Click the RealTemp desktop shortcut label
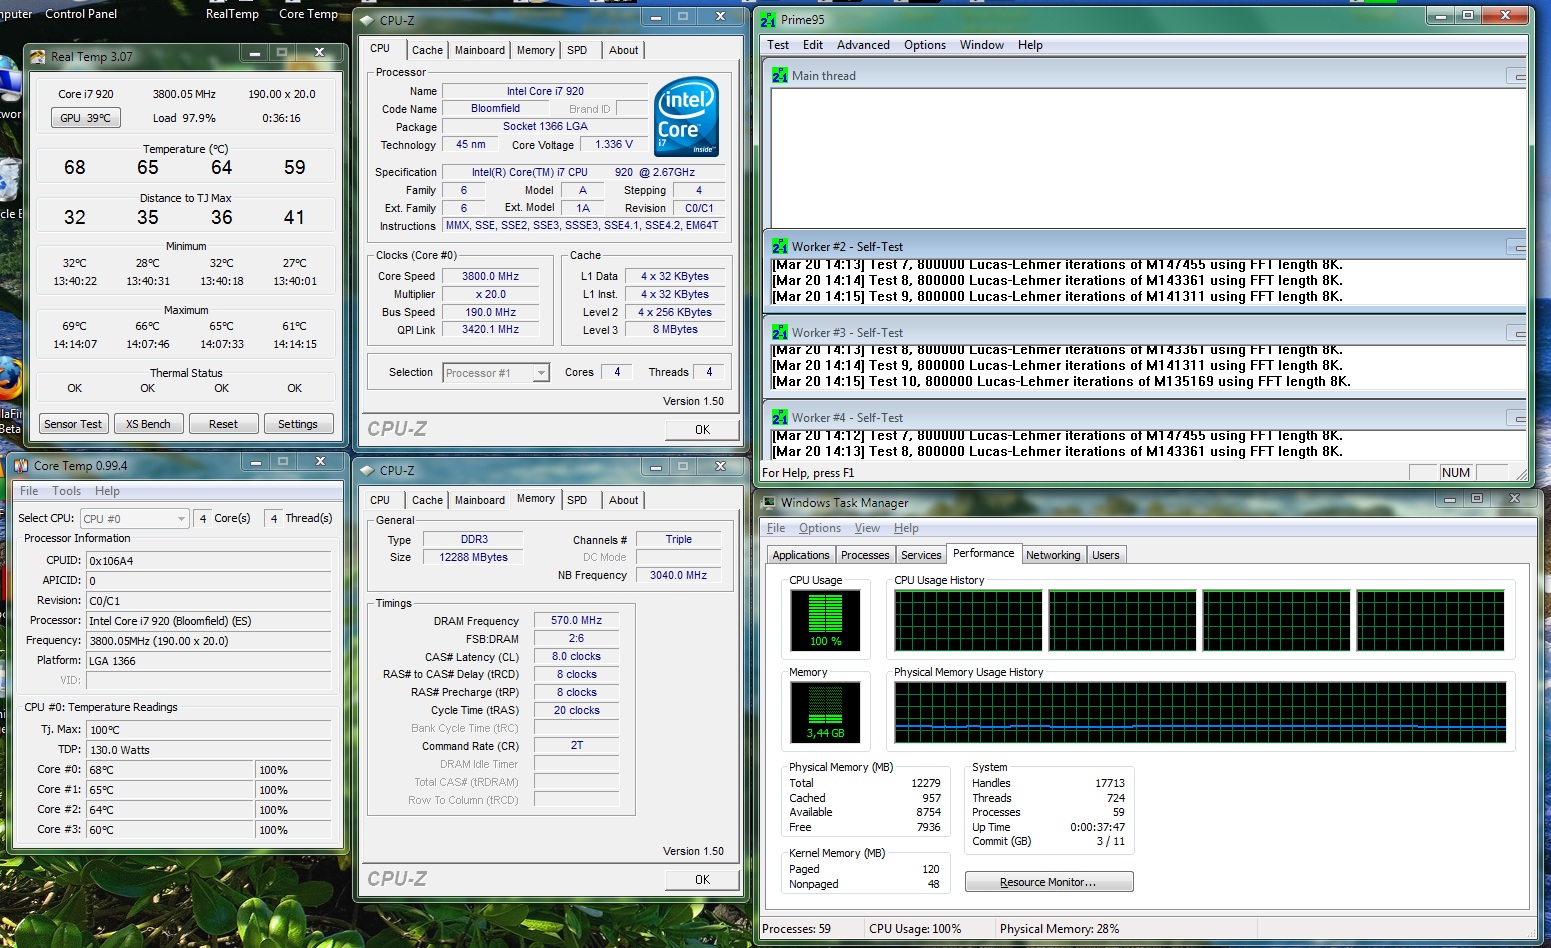Viewport: 1551px width, 948px height. pos(232,14)
